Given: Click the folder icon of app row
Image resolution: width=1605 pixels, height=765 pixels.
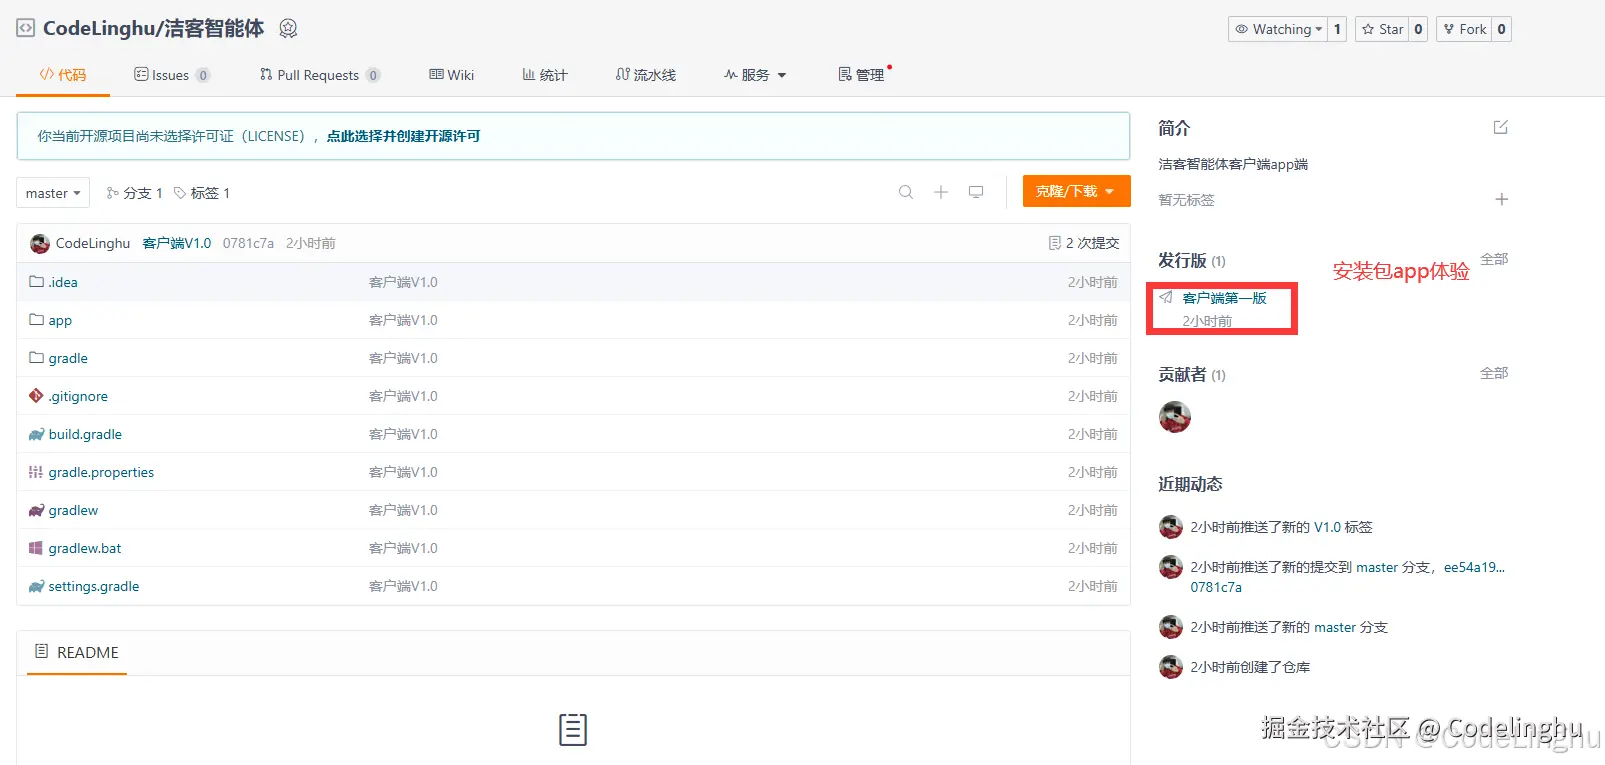Looking at the screenshot, I should [36, 320].
